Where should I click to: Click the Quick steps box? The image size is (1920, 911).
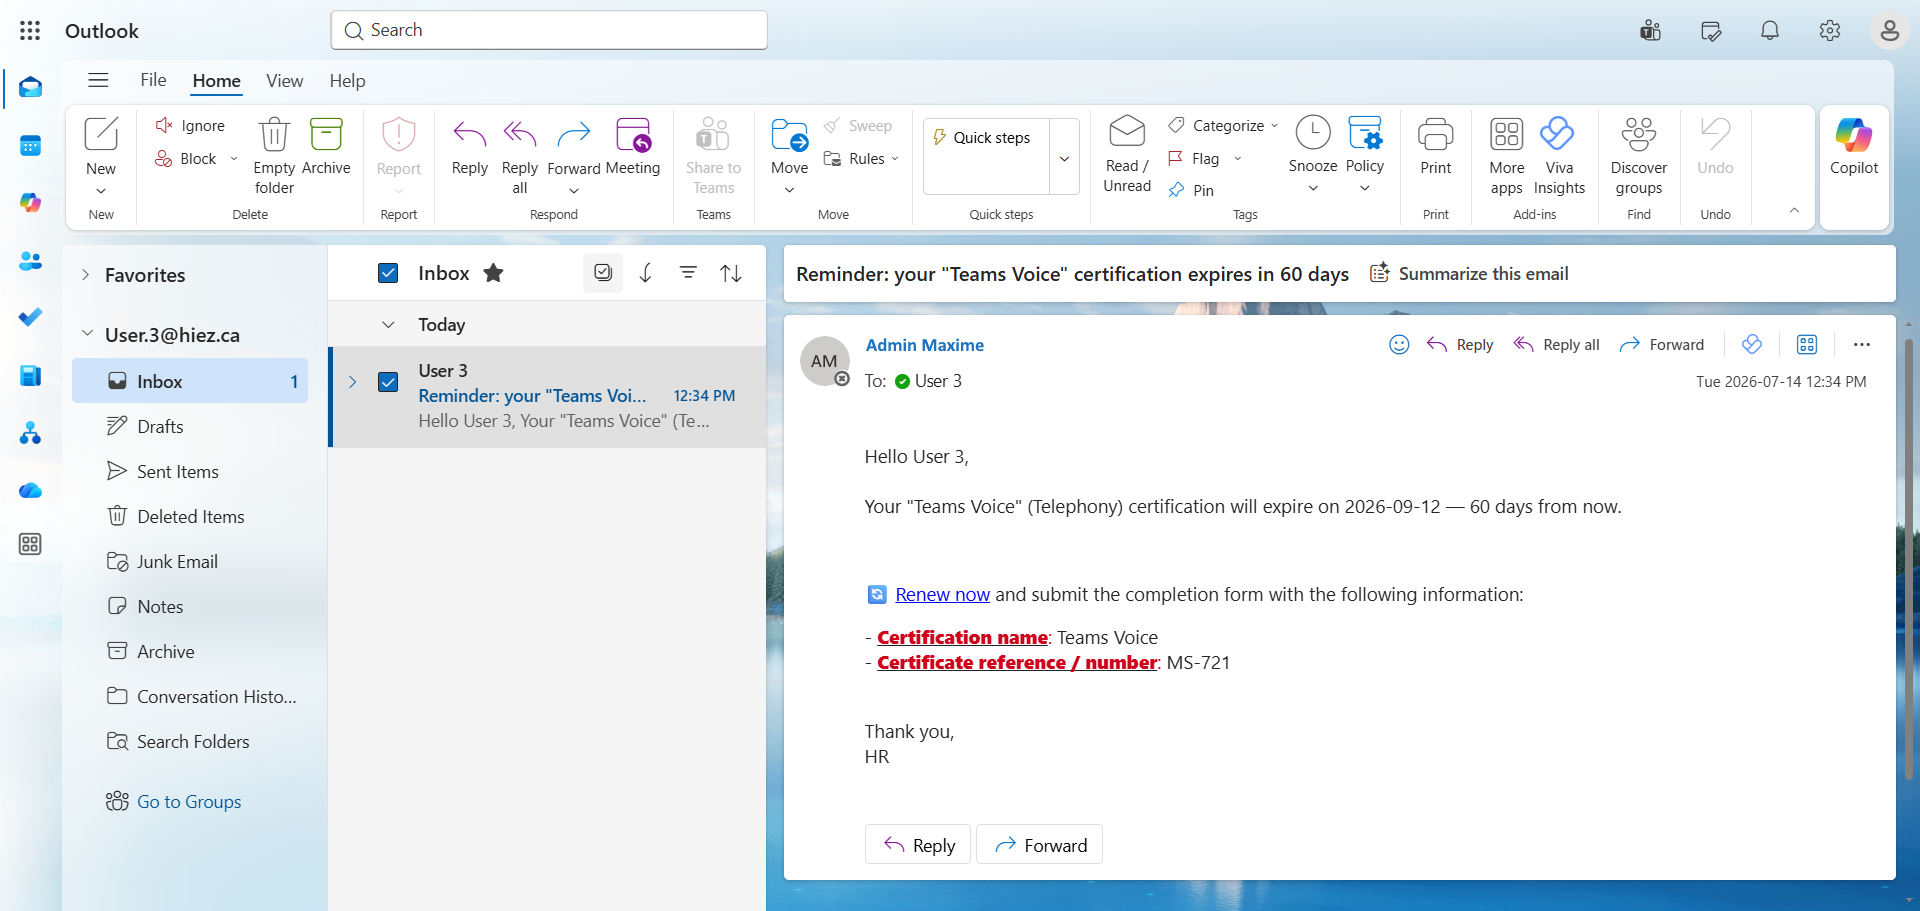(x=986, y=157)
